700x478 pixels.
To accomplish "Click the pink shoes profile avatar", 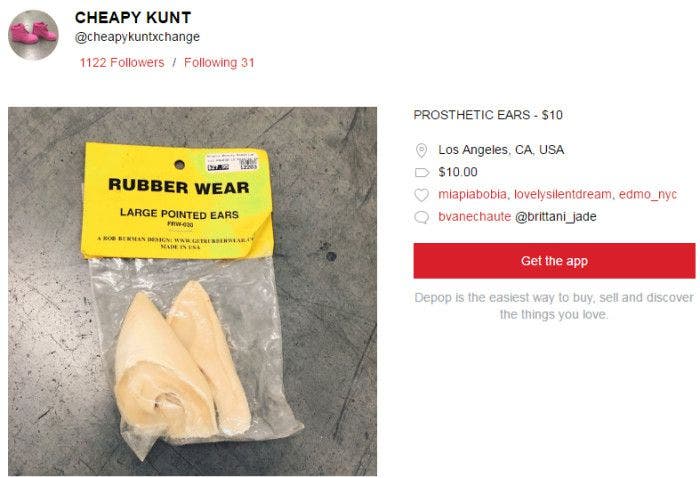I will tap(33, 35).
